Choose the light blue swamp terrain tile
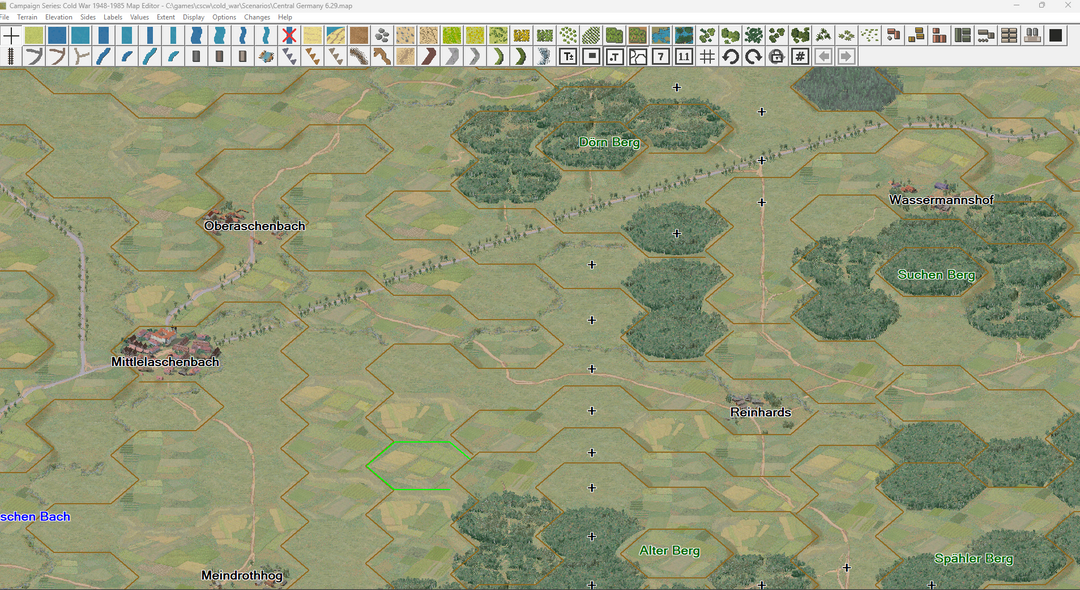Image resolution: width=1080 pixels, height=590 pixels. click(661, 34)
